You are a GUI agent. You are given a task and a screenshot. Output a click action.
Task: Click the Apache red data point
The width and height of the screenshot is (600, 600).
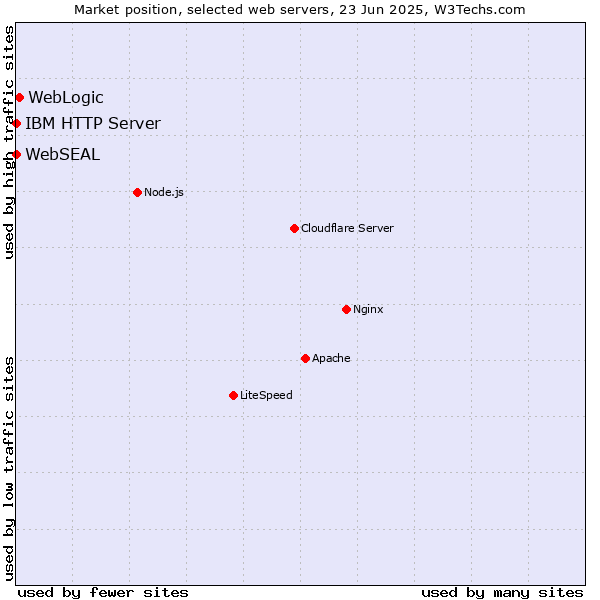305,358
